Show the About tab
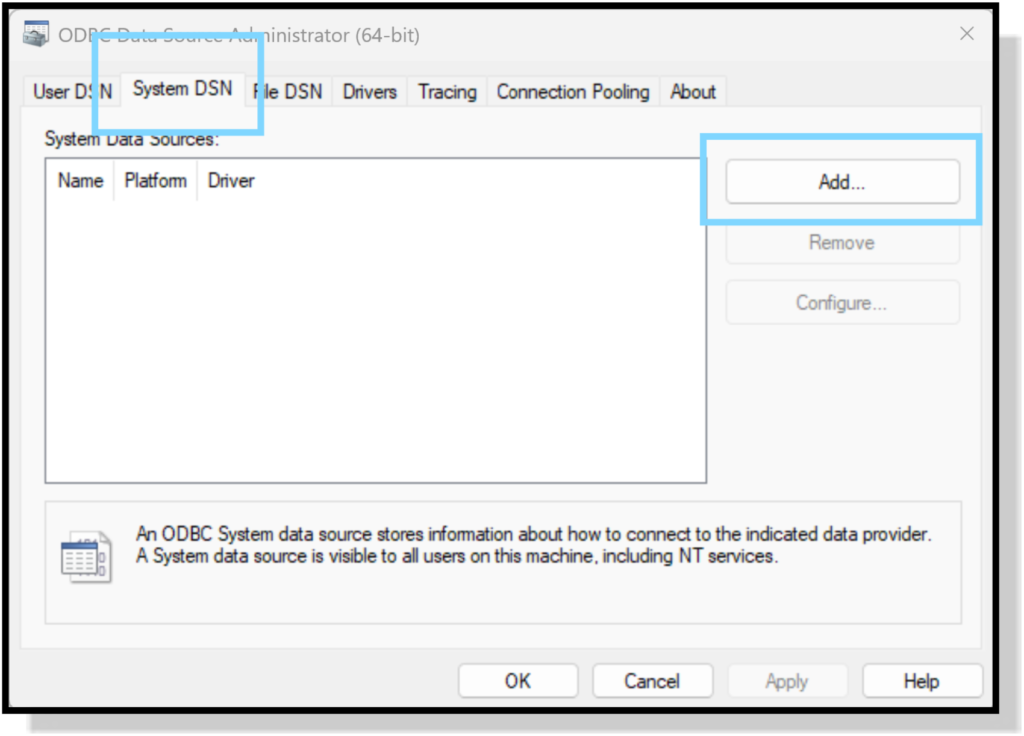The height and width of the screenshot is (736, 1024). (693, 92)
